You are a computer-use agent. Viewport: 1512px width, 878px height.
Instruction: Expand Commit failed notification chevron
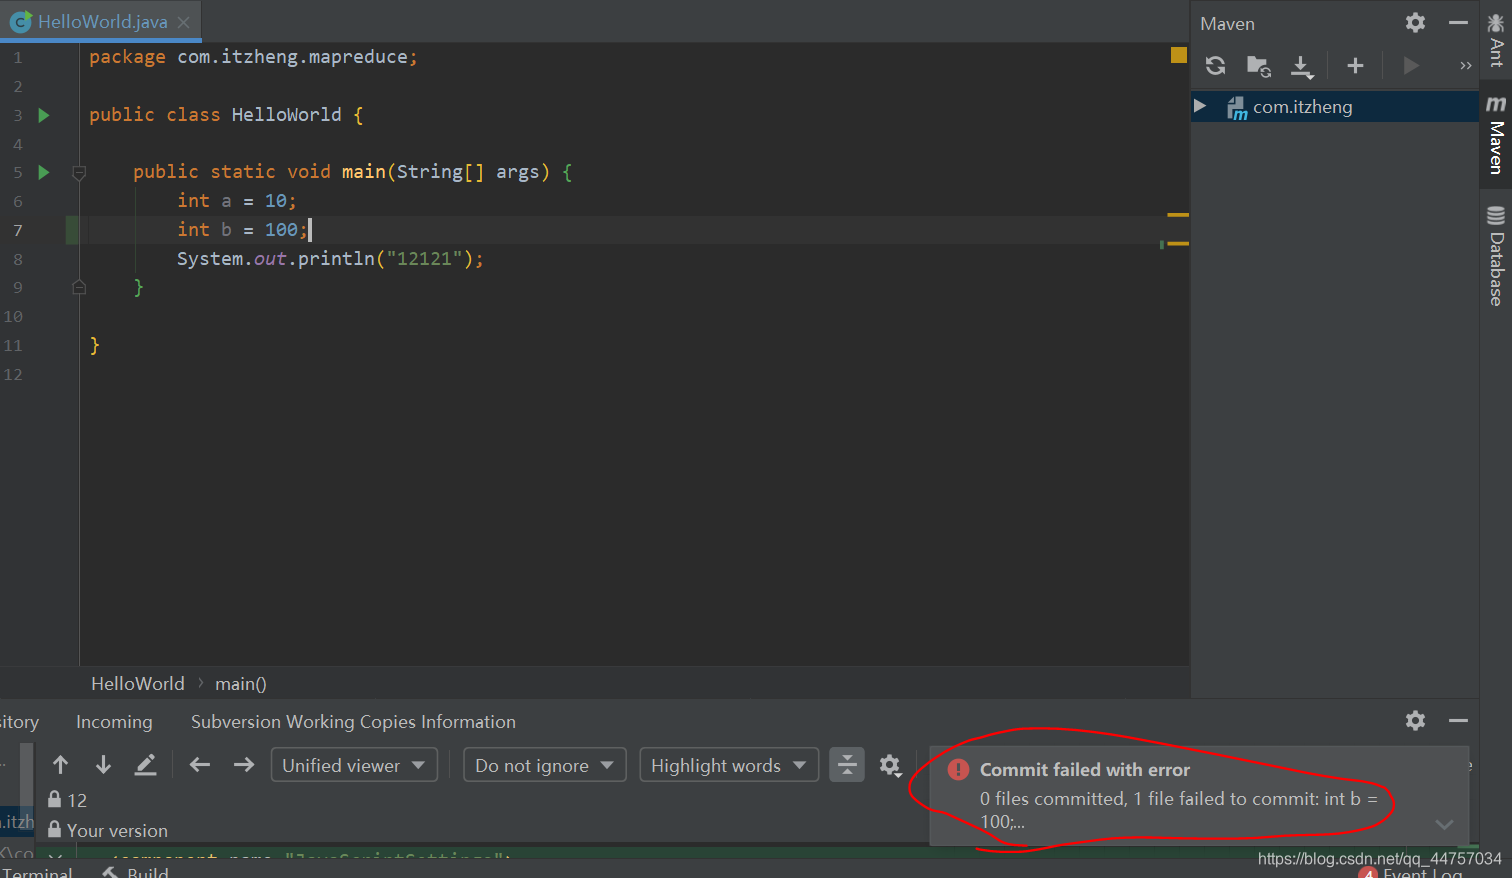(1444, 825)
